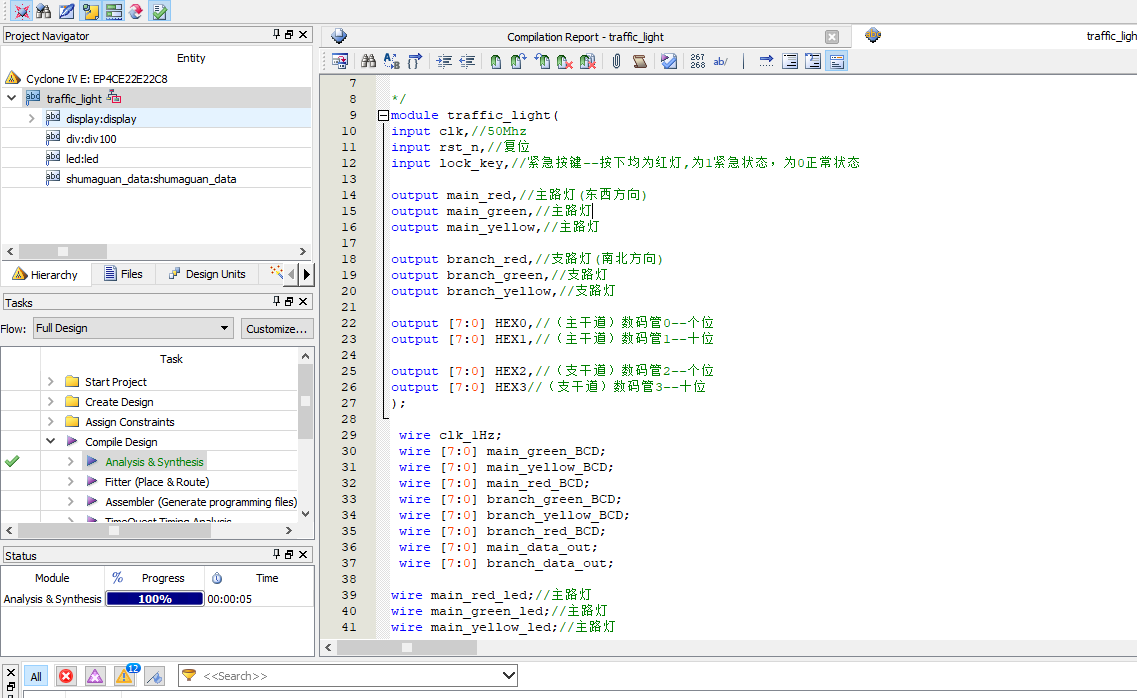Expand the display:display hierarchy node
The width and height of the screenshot is (1137, 698).
31,118
